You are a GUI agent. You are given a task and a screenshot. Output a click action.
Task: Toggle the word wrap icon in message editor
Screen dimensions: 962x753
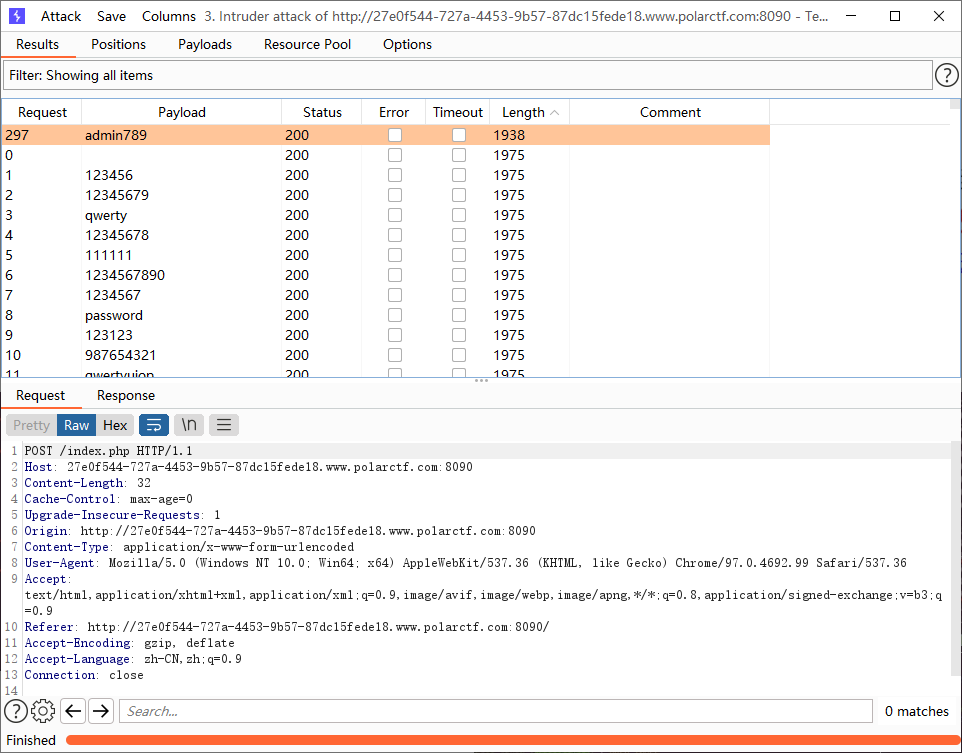(154, 425)
